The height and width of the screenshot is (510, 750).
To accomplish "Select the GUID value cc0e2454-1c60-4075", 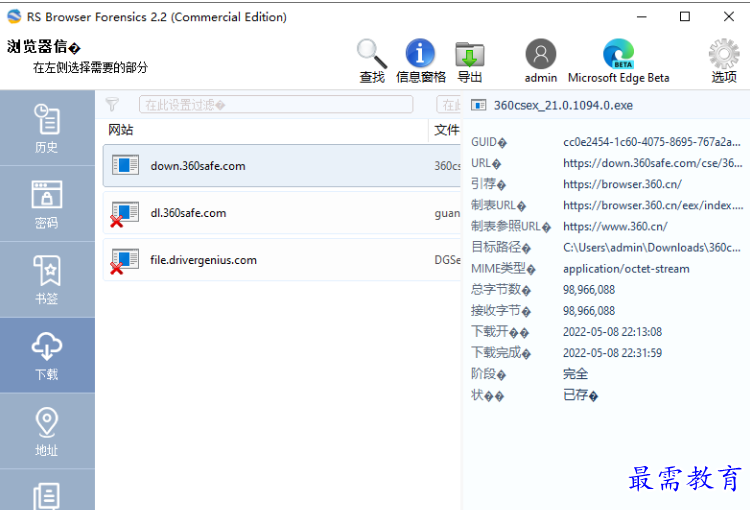I will tap(651, 142).
